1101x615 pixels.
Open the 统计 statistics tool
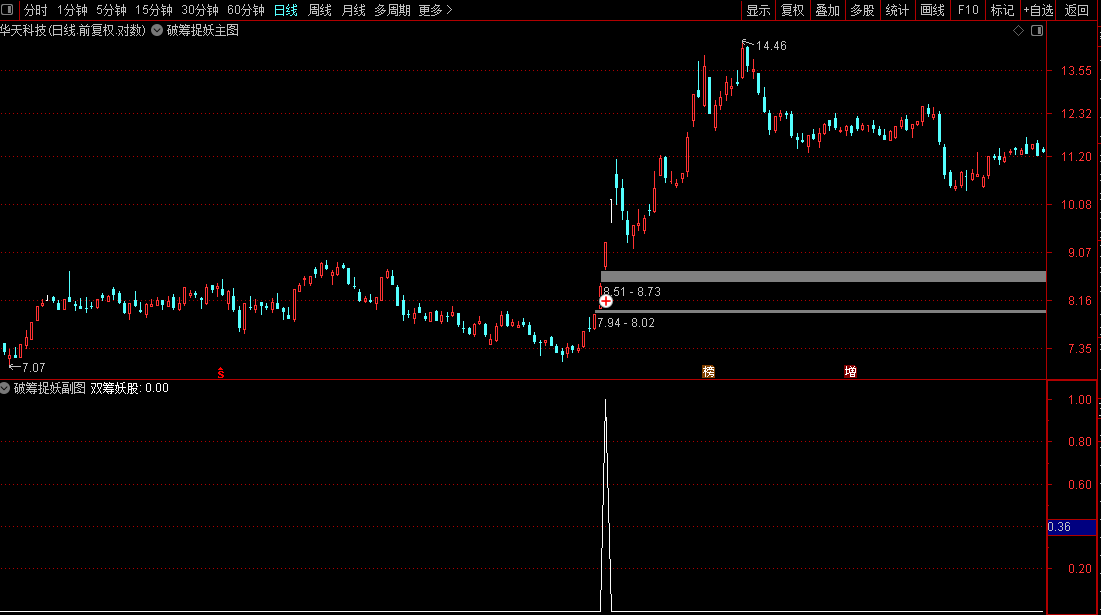tap(897, 10)
